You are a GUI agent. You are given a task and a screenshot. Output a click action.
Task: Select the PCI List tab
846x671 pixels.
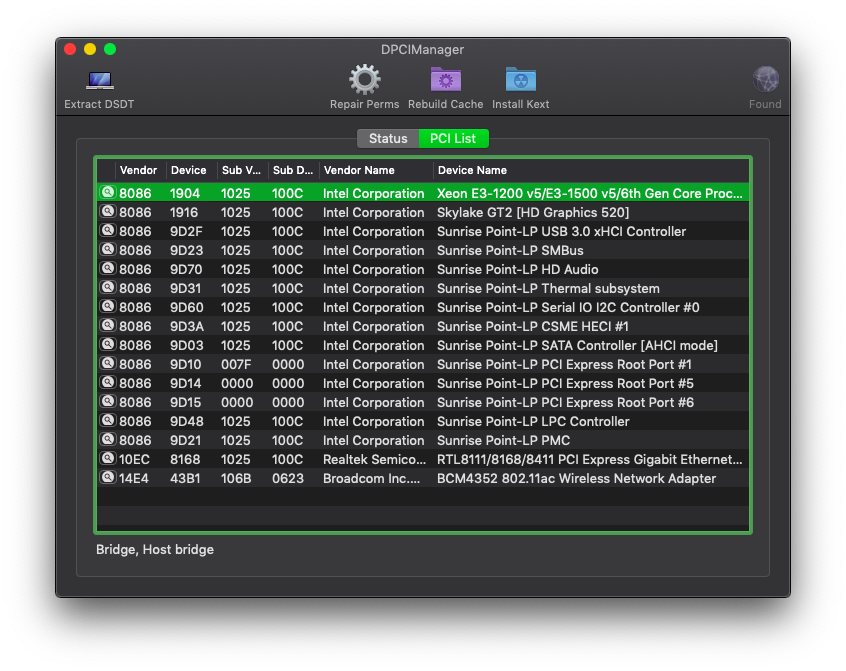(x=453, y=139)
